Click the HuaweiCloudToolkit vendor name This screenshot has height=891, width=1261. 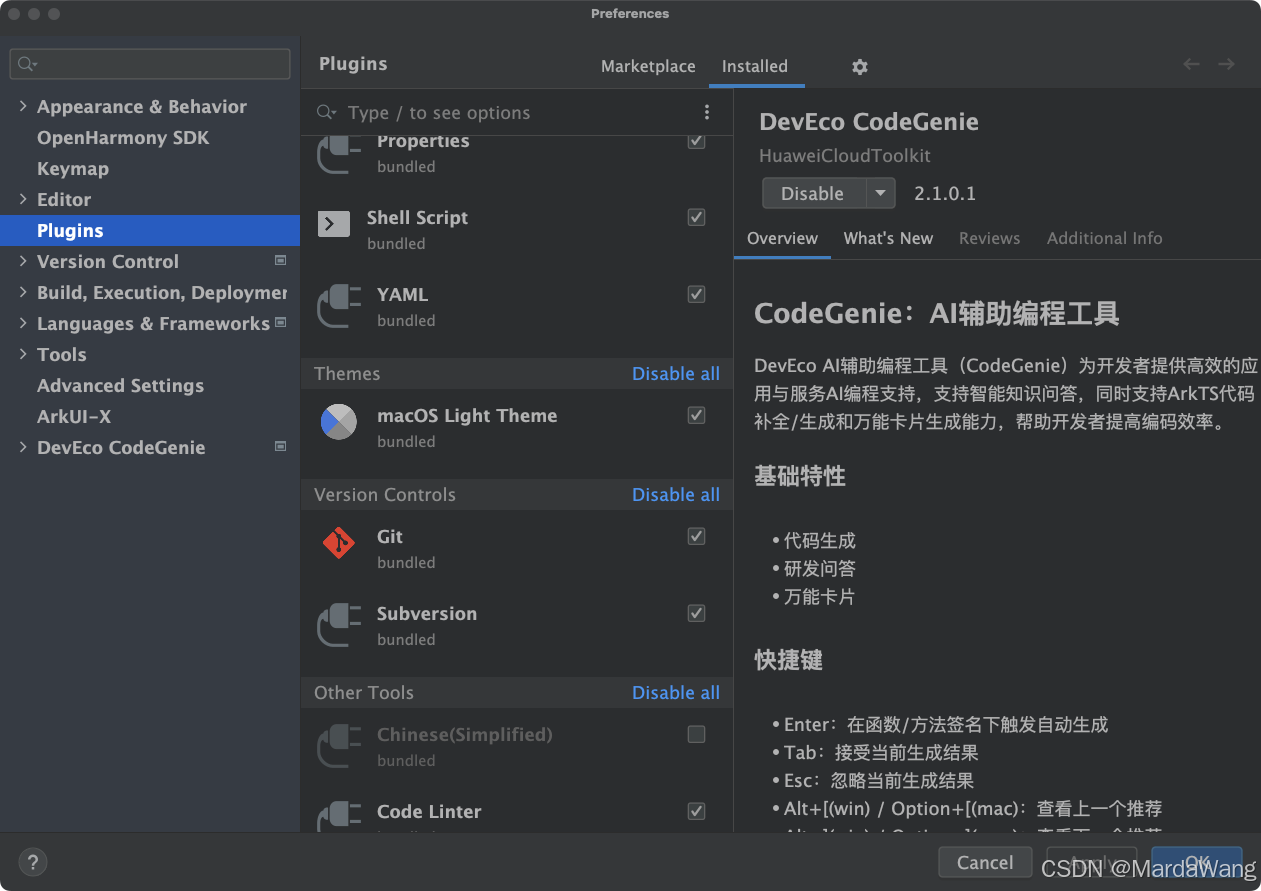point(845,156)
